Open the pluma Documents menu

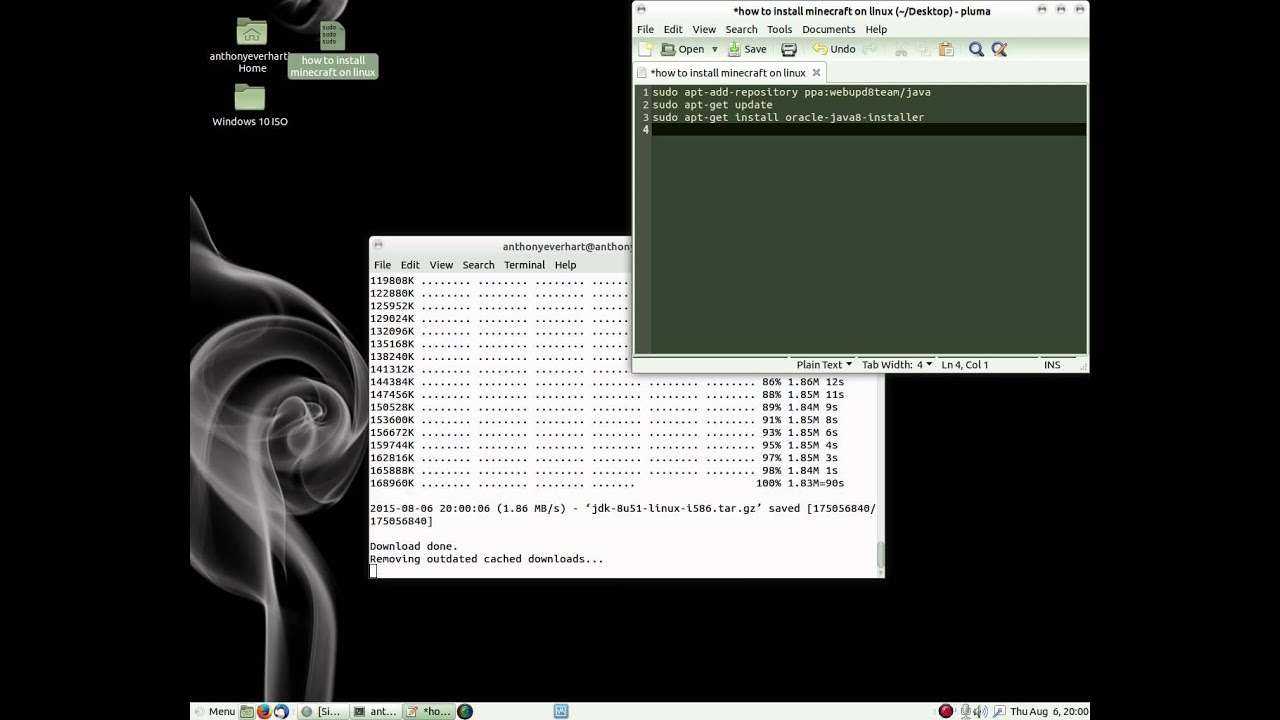tap(828, 29)
